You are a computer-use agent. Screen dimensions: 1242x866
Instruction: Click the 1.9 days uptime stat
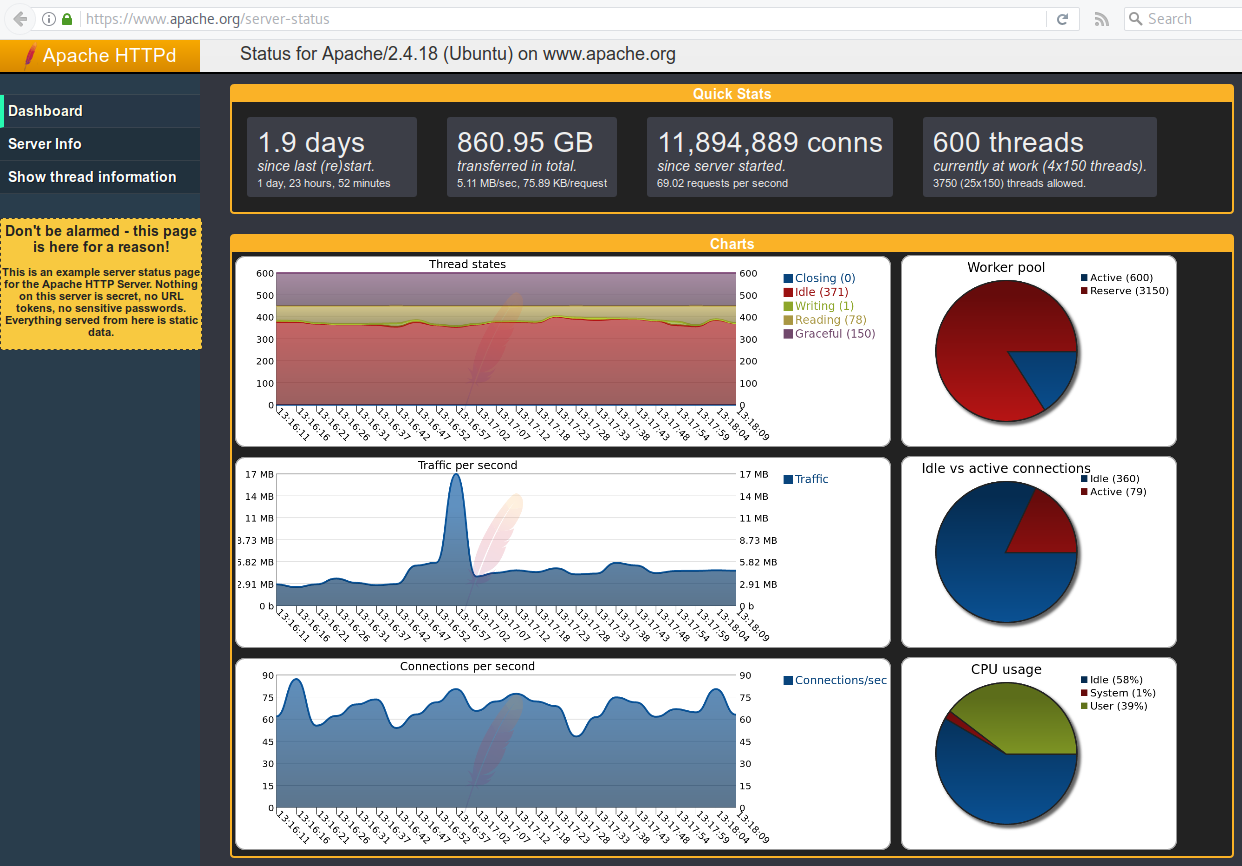click(332, 157)
